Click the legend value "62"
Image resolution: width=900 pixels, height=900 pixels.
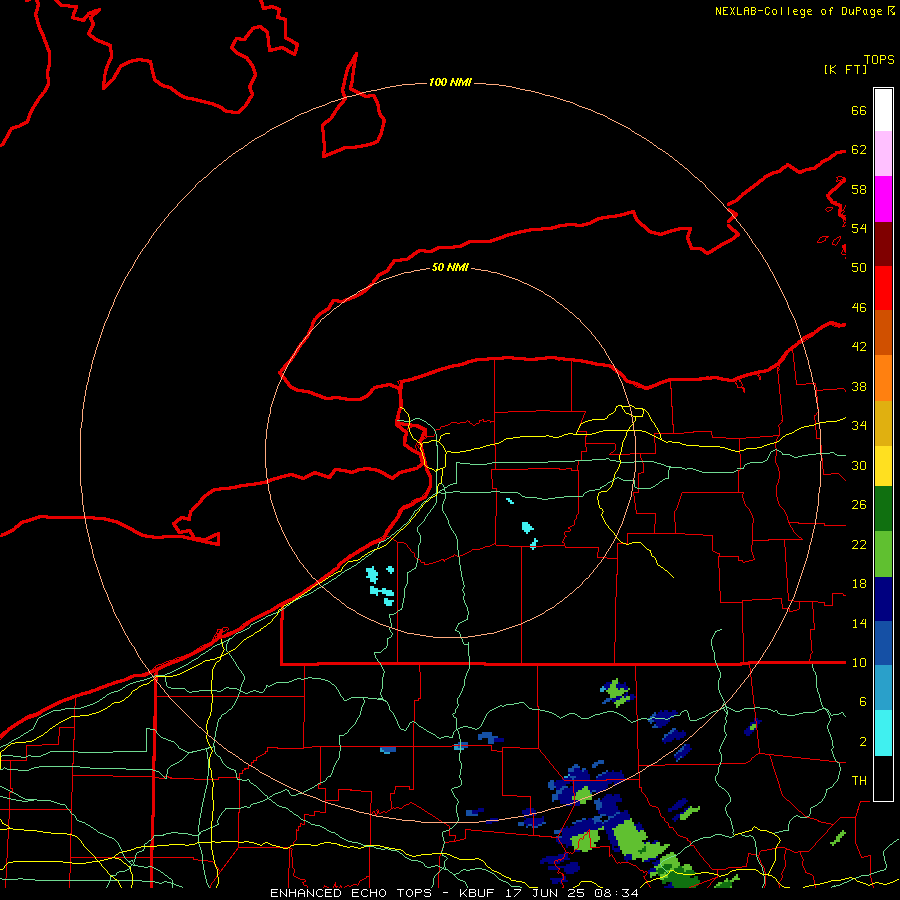[859, 150]
